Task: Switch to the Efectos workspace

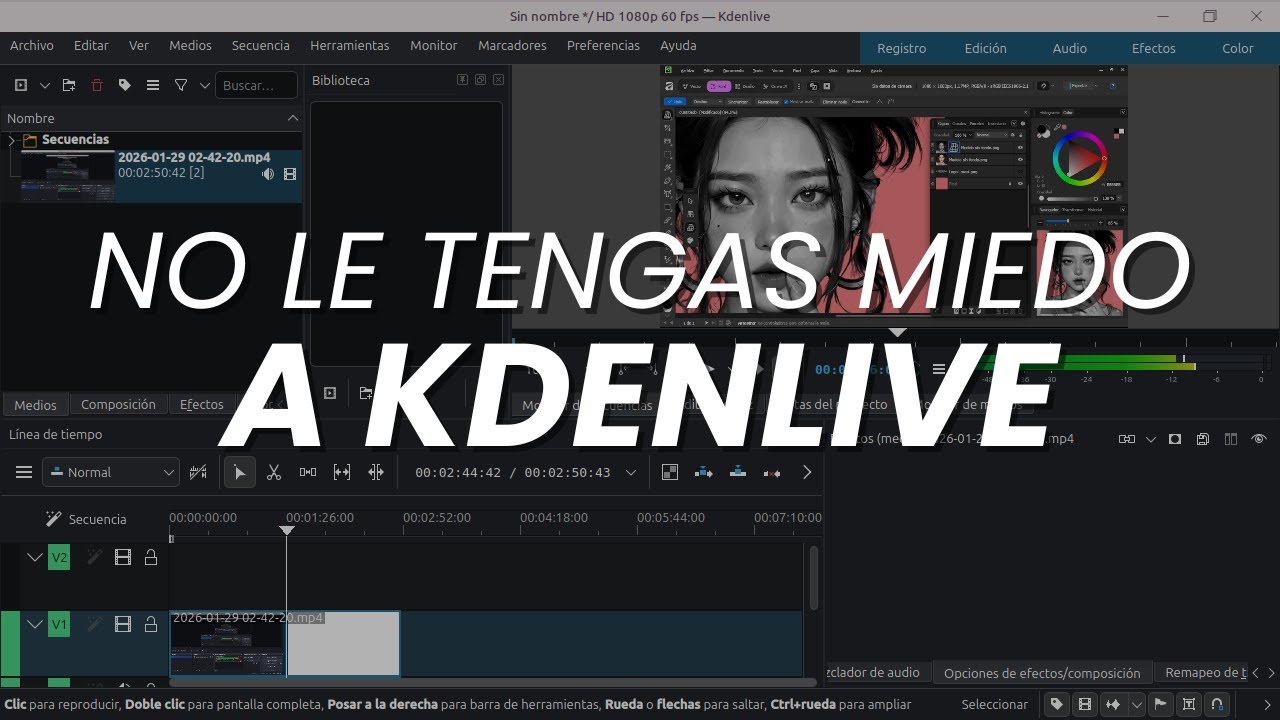Action: point(1154,48)
